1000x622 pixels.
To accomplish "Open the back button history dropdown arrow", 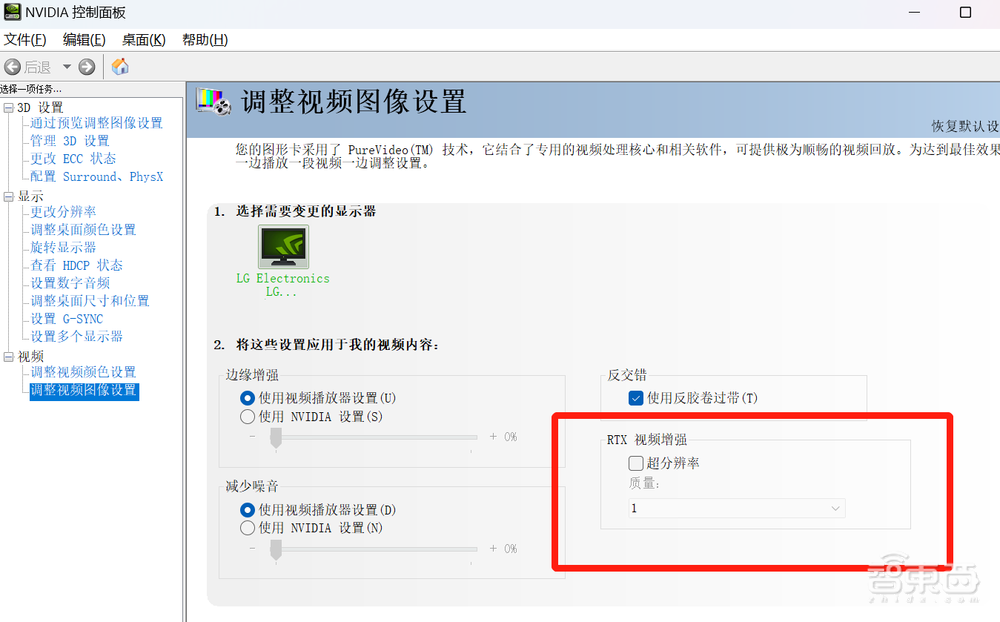I will (67, 66).
